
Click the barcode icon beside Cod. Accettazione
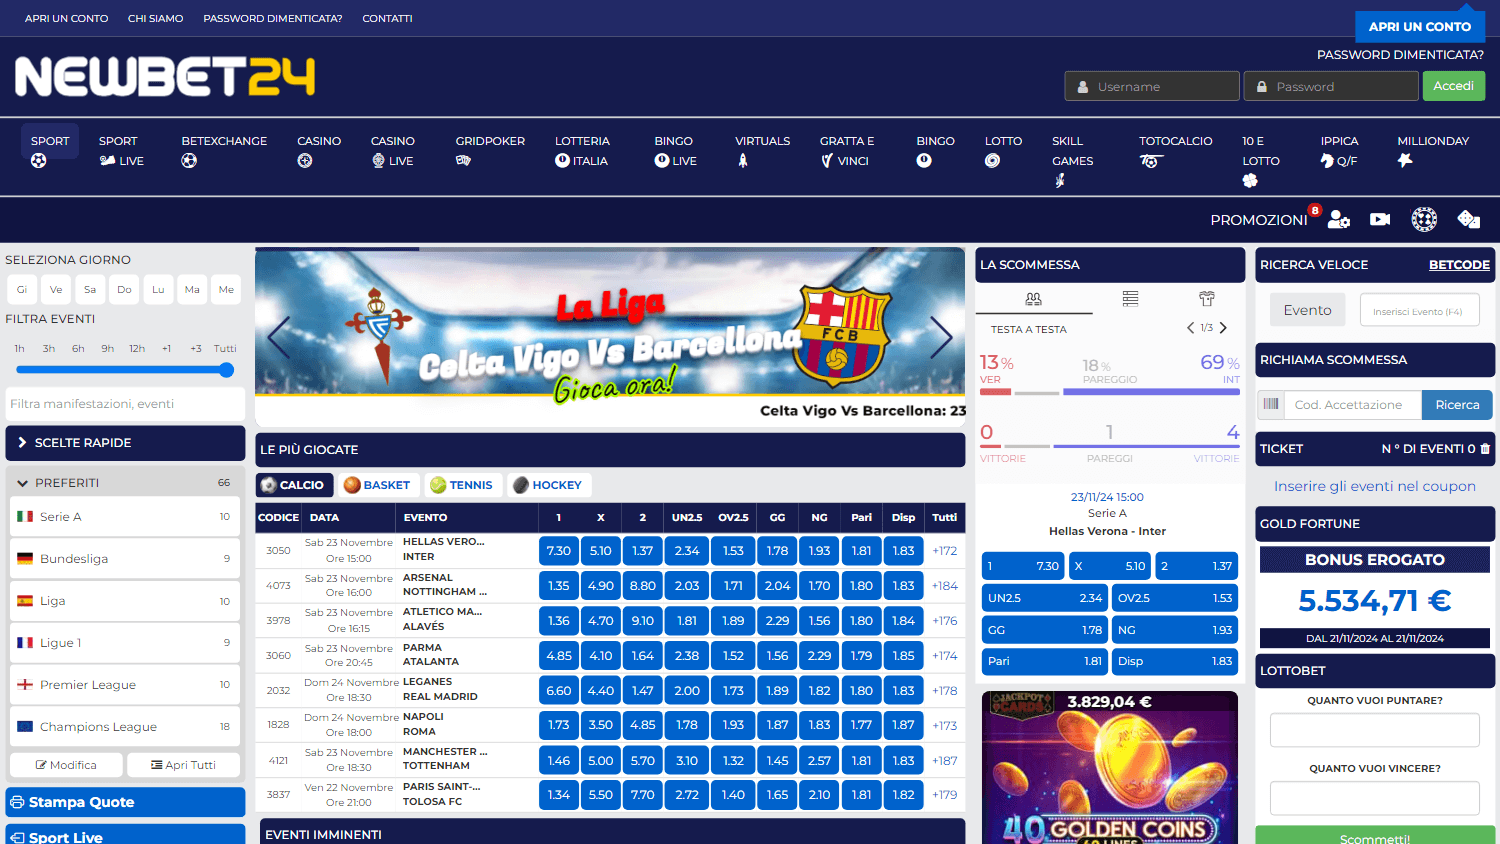1271,404
